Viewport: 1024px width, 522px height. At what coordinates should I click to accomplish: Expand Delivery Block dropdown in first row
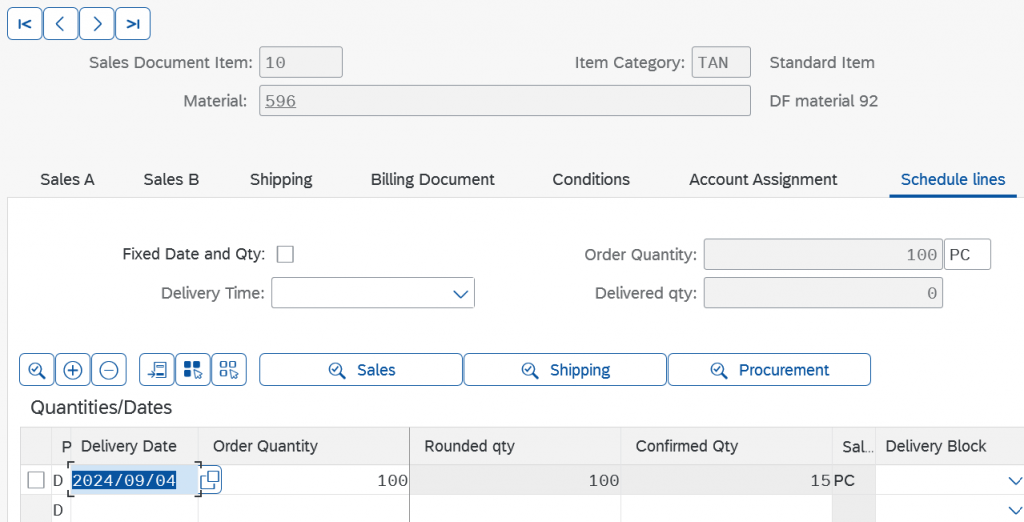click(1014, 481)
